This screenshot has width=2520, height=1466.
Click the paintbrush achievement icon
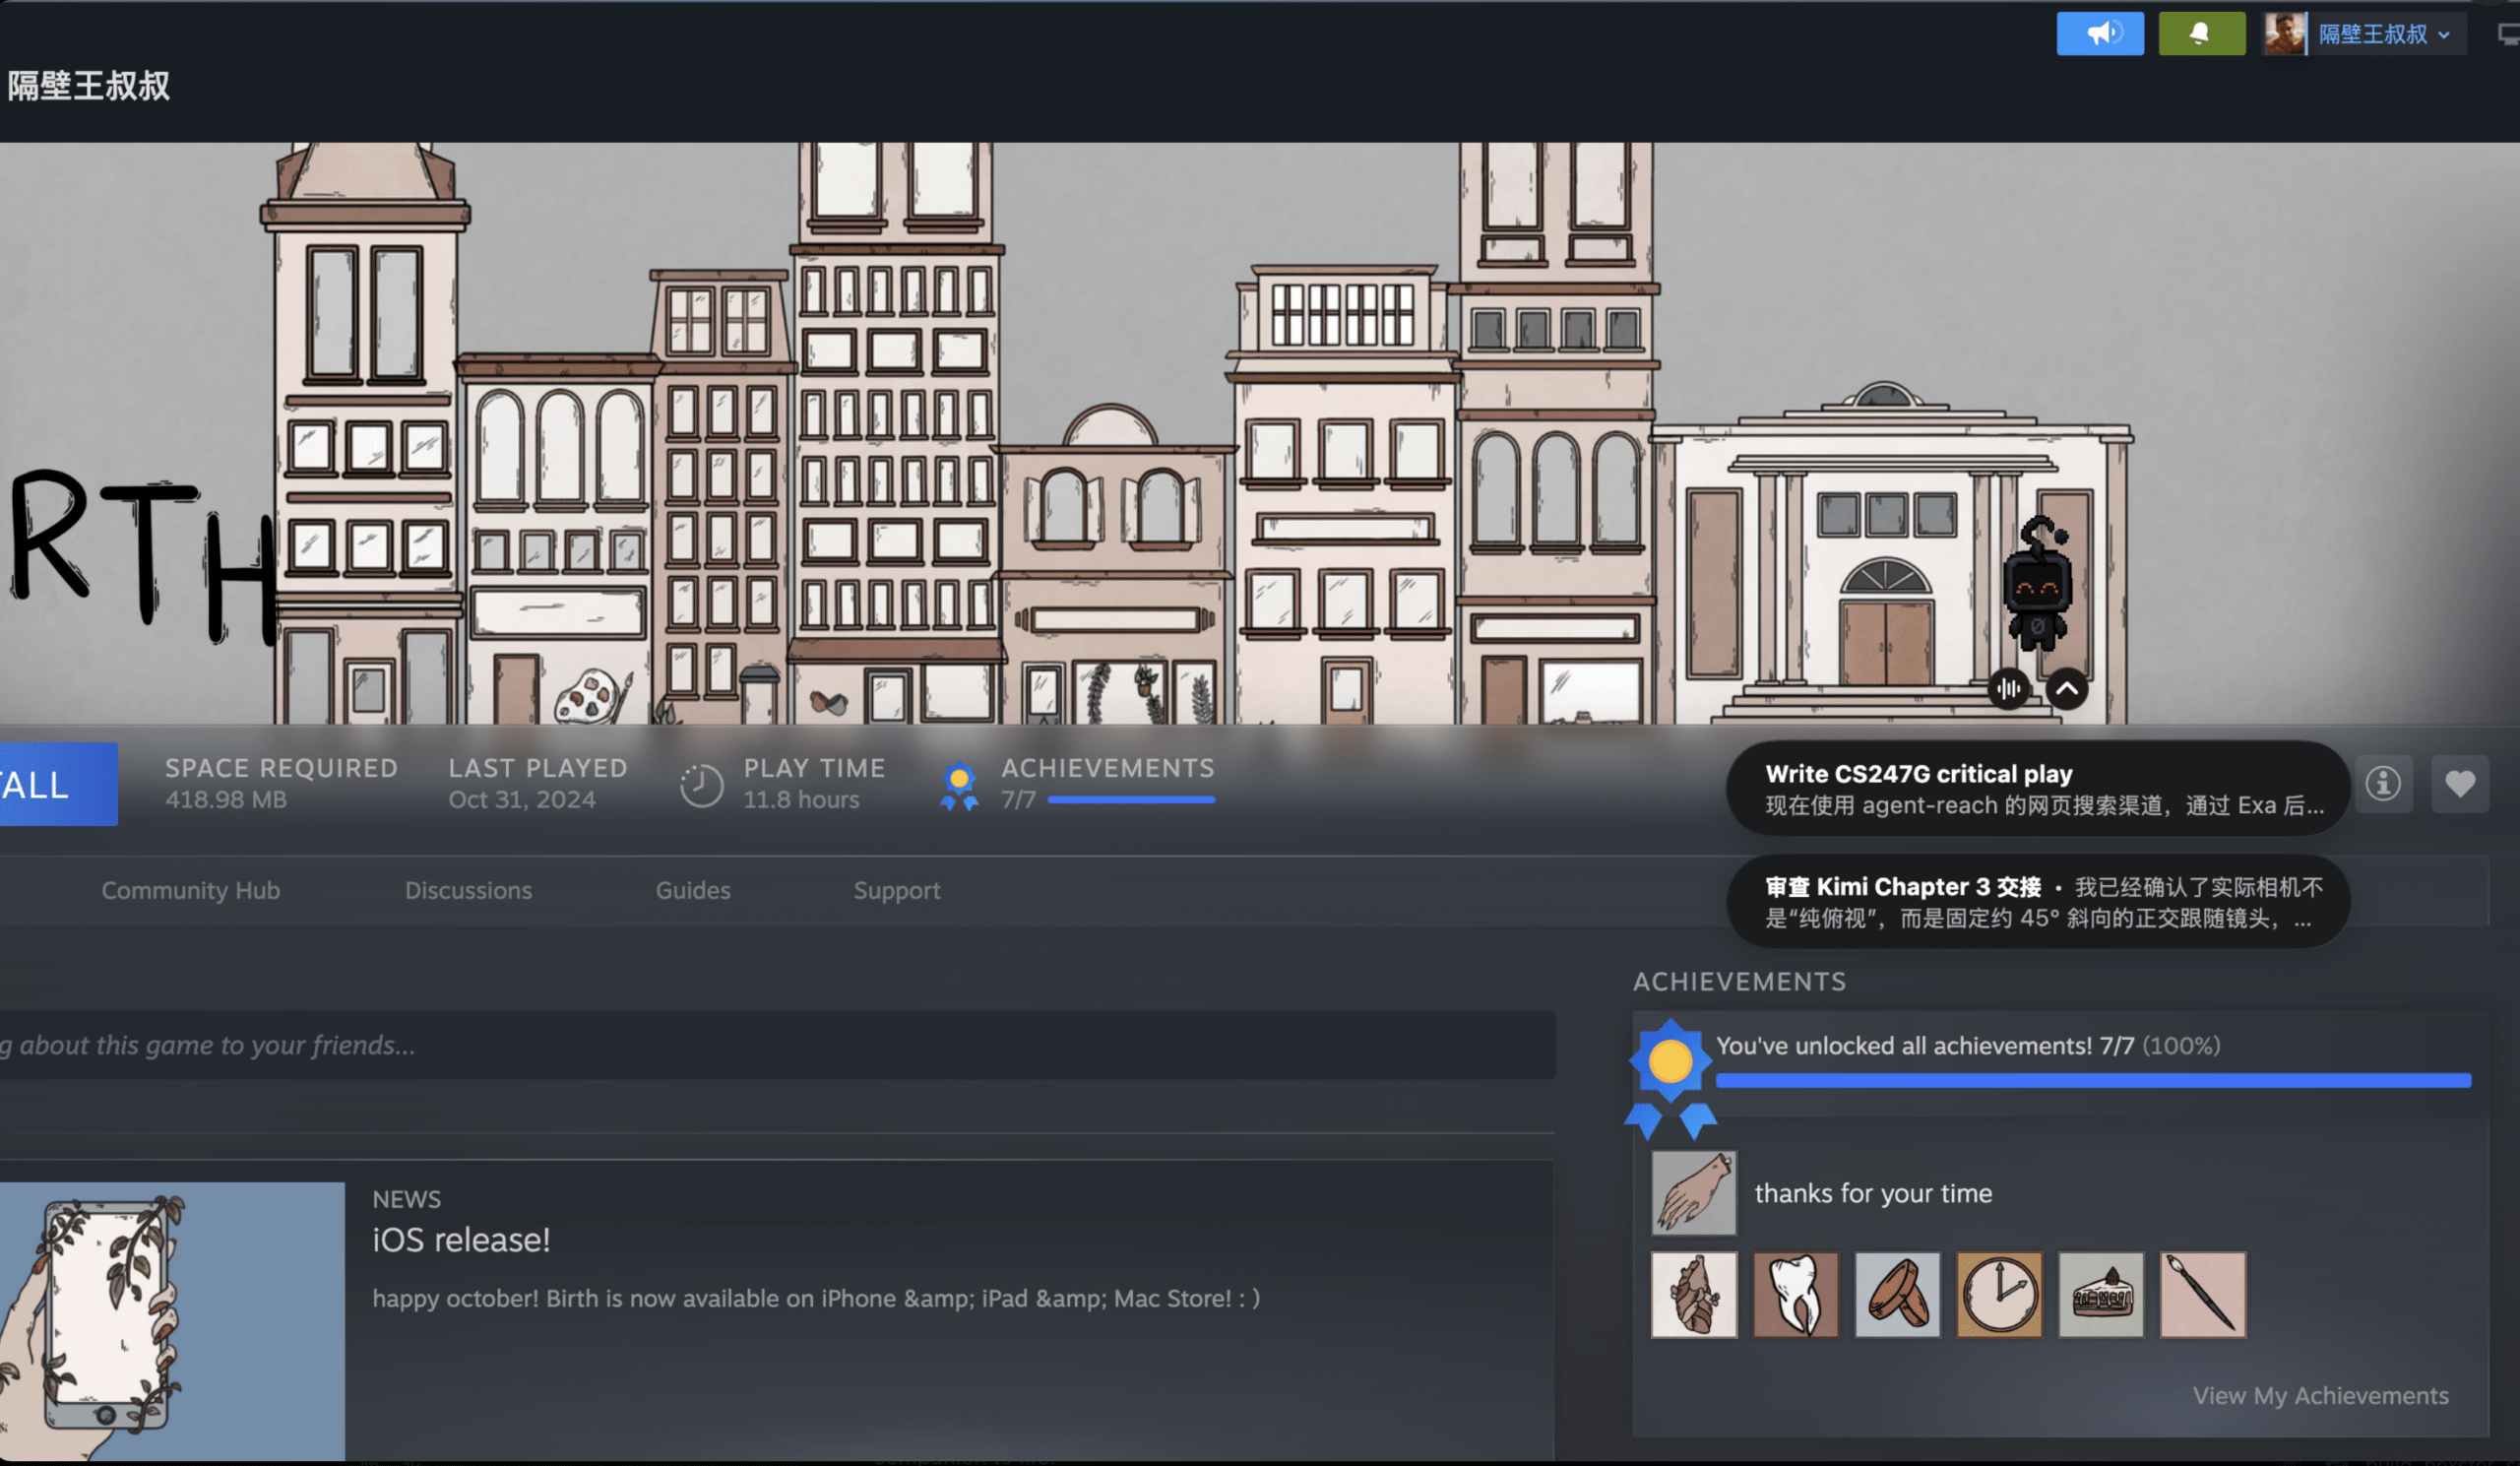tap(2203, 1295)
